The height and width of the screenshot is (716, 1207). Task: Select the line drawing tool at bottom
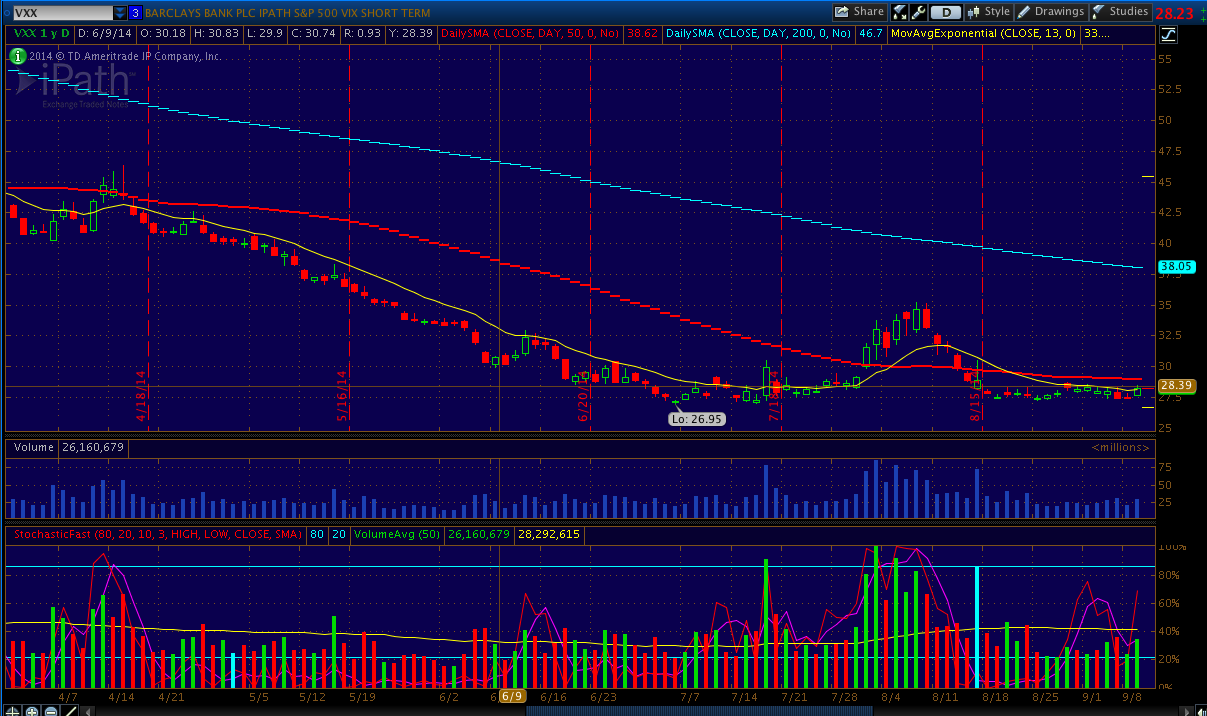click(69, 710)
